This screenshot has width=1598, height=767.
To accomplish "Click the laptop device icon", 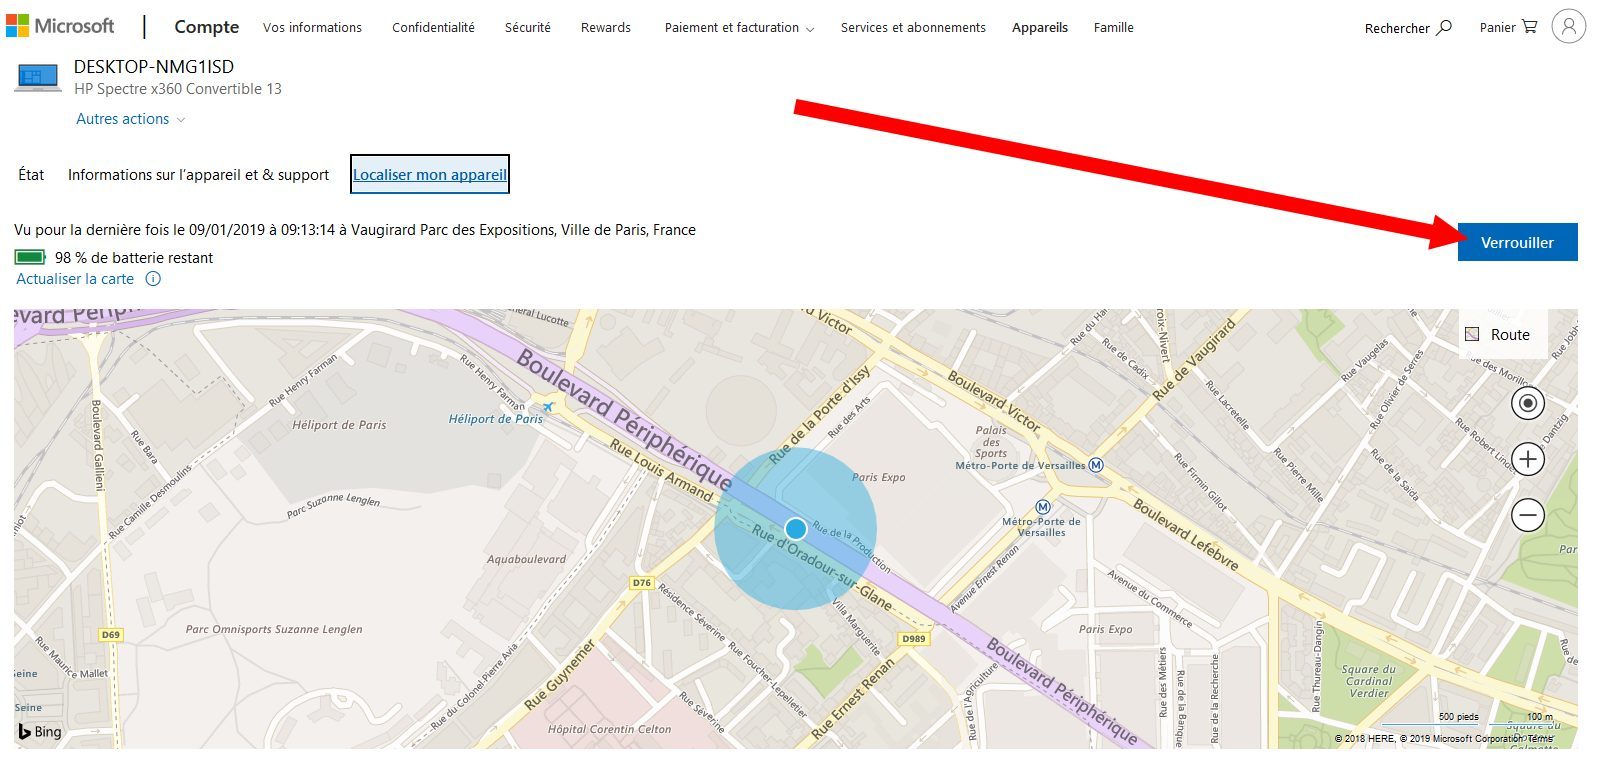I will (38, 77).
